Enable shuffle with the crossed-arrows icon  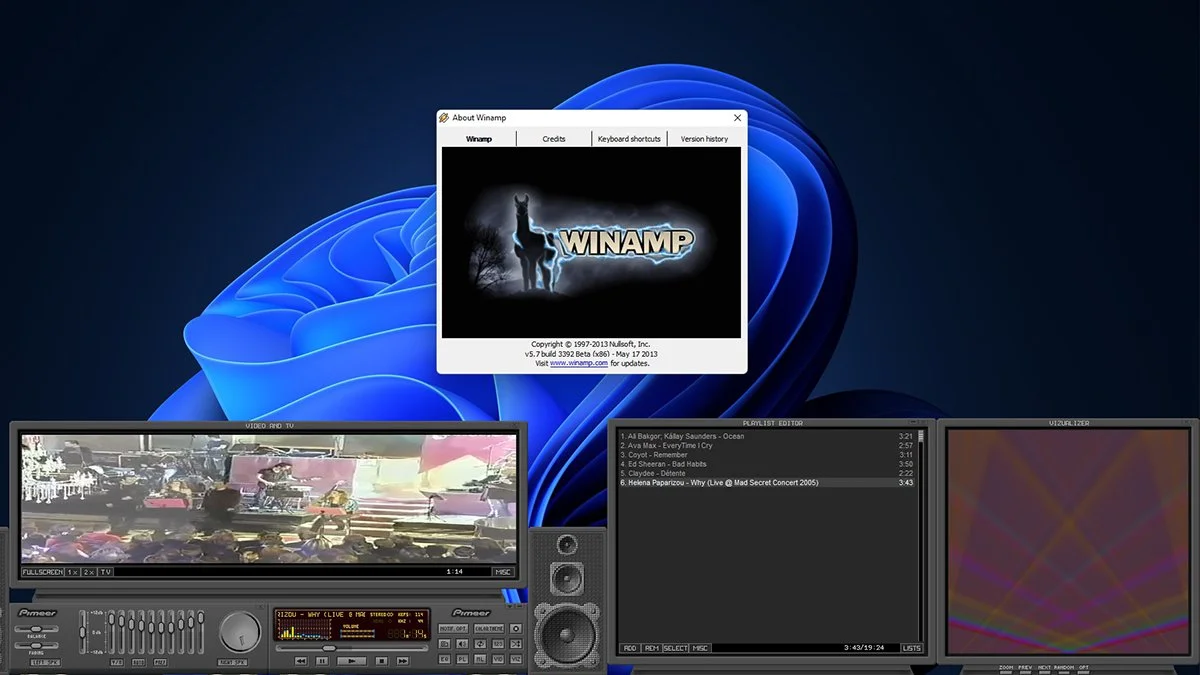[x=516, y=644]
